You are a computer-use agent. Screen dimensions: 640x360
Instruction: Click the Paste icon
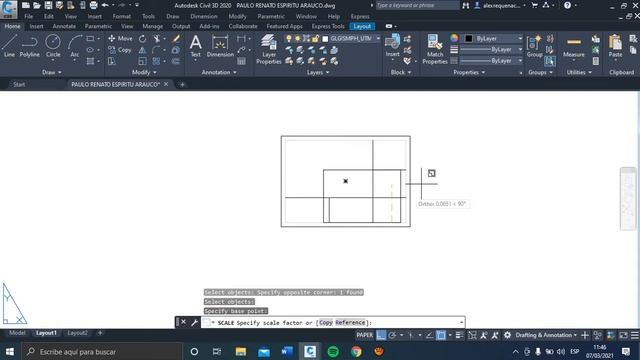[x=615, y=46]
